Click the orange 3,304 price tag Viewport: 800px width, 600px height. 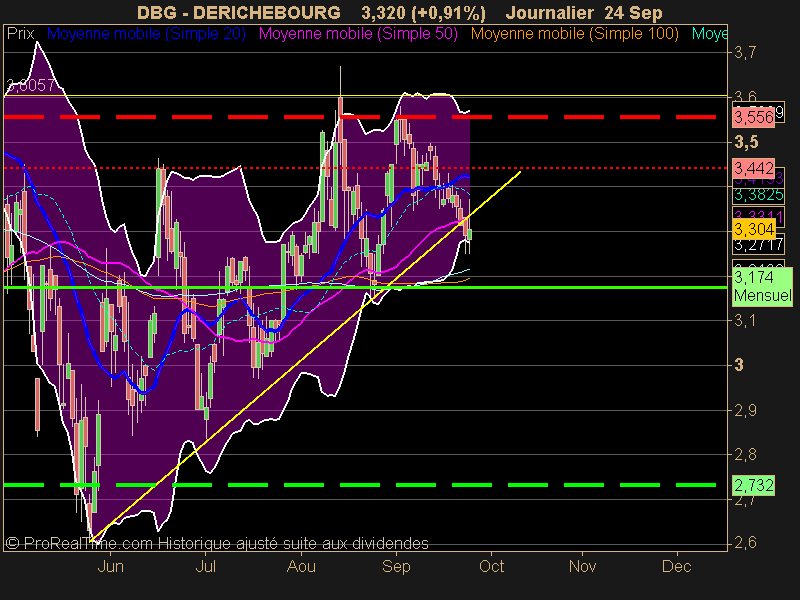pos(754,229)
